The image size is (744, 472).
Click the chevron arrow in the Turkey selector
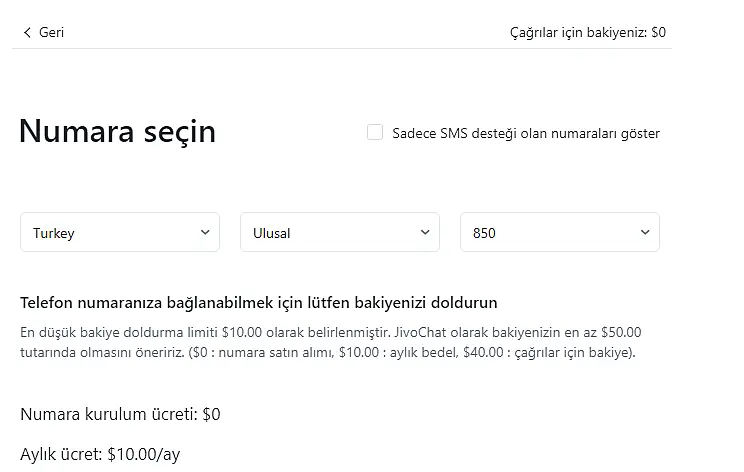tap(205, 232)
